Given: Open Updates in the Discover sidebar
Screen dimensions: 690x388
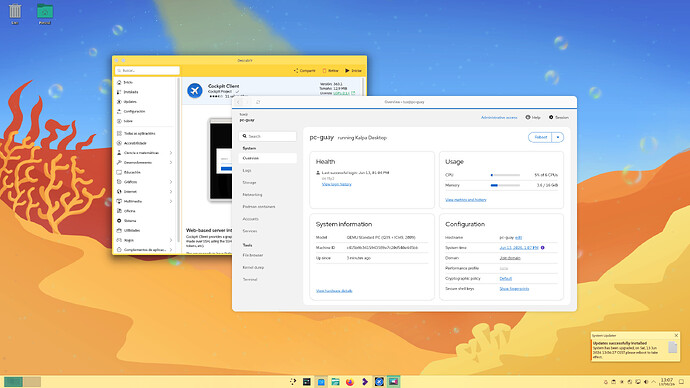Looking at the screenshot, I should [x=130, y=102].
